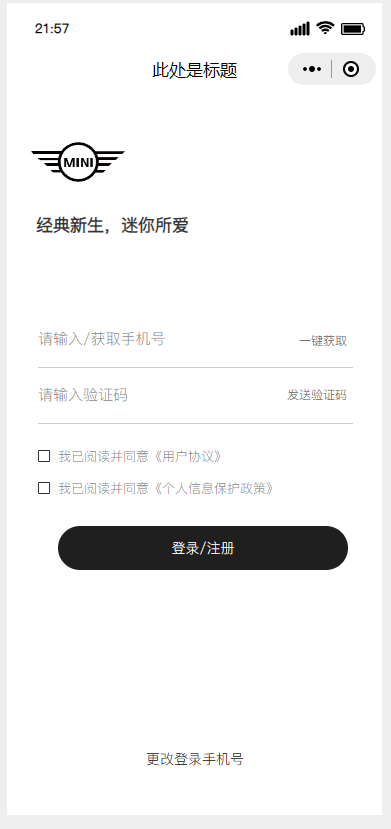Tap the circular close mini-program icon
Viewport: 391px width, 829px height.
(351, 69)
